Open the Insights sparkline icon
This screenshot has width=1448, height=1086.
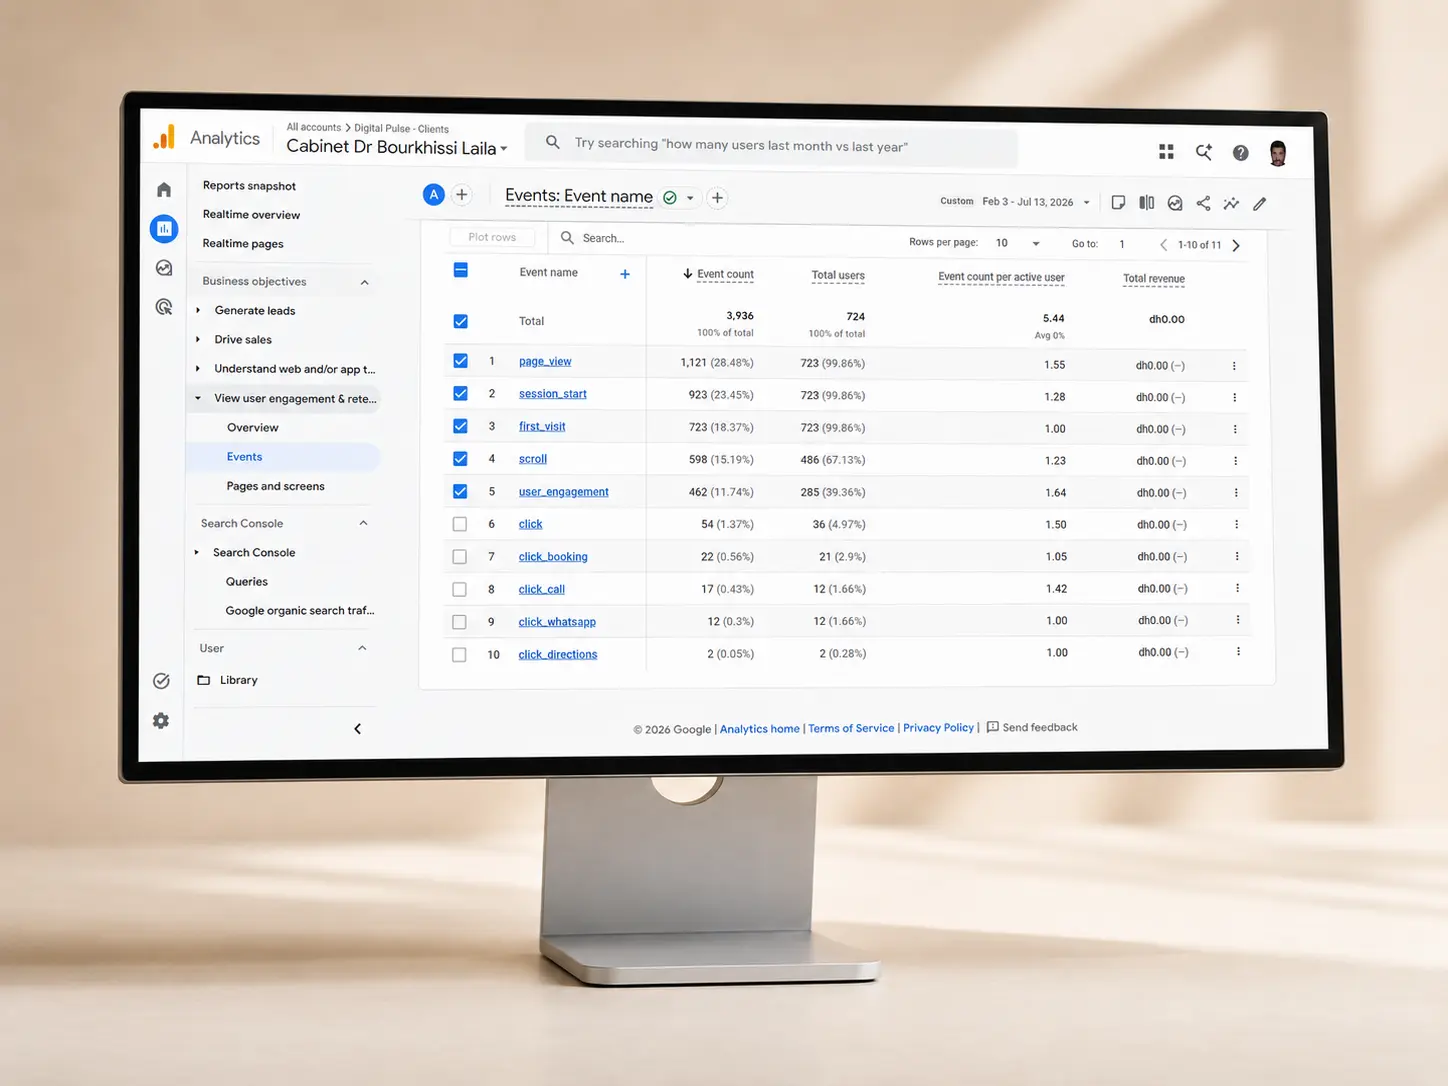(1231, 203)
